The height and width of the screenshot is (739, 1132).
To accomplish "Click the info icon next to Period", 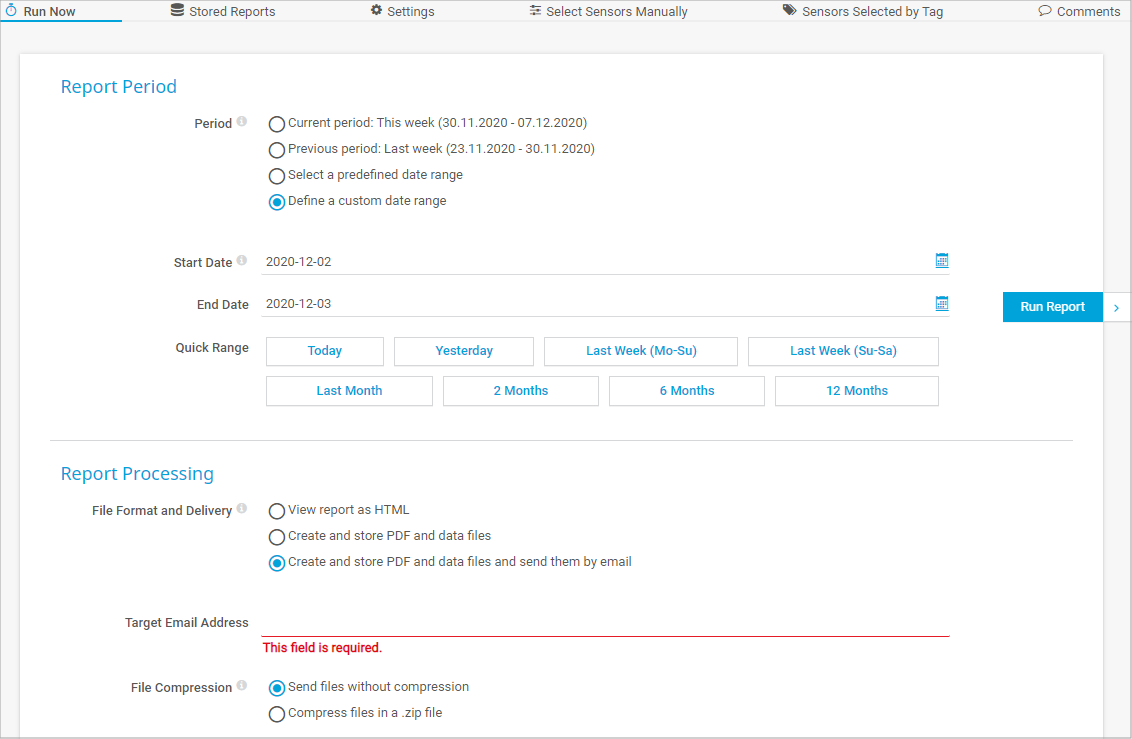I will [242, 123].
